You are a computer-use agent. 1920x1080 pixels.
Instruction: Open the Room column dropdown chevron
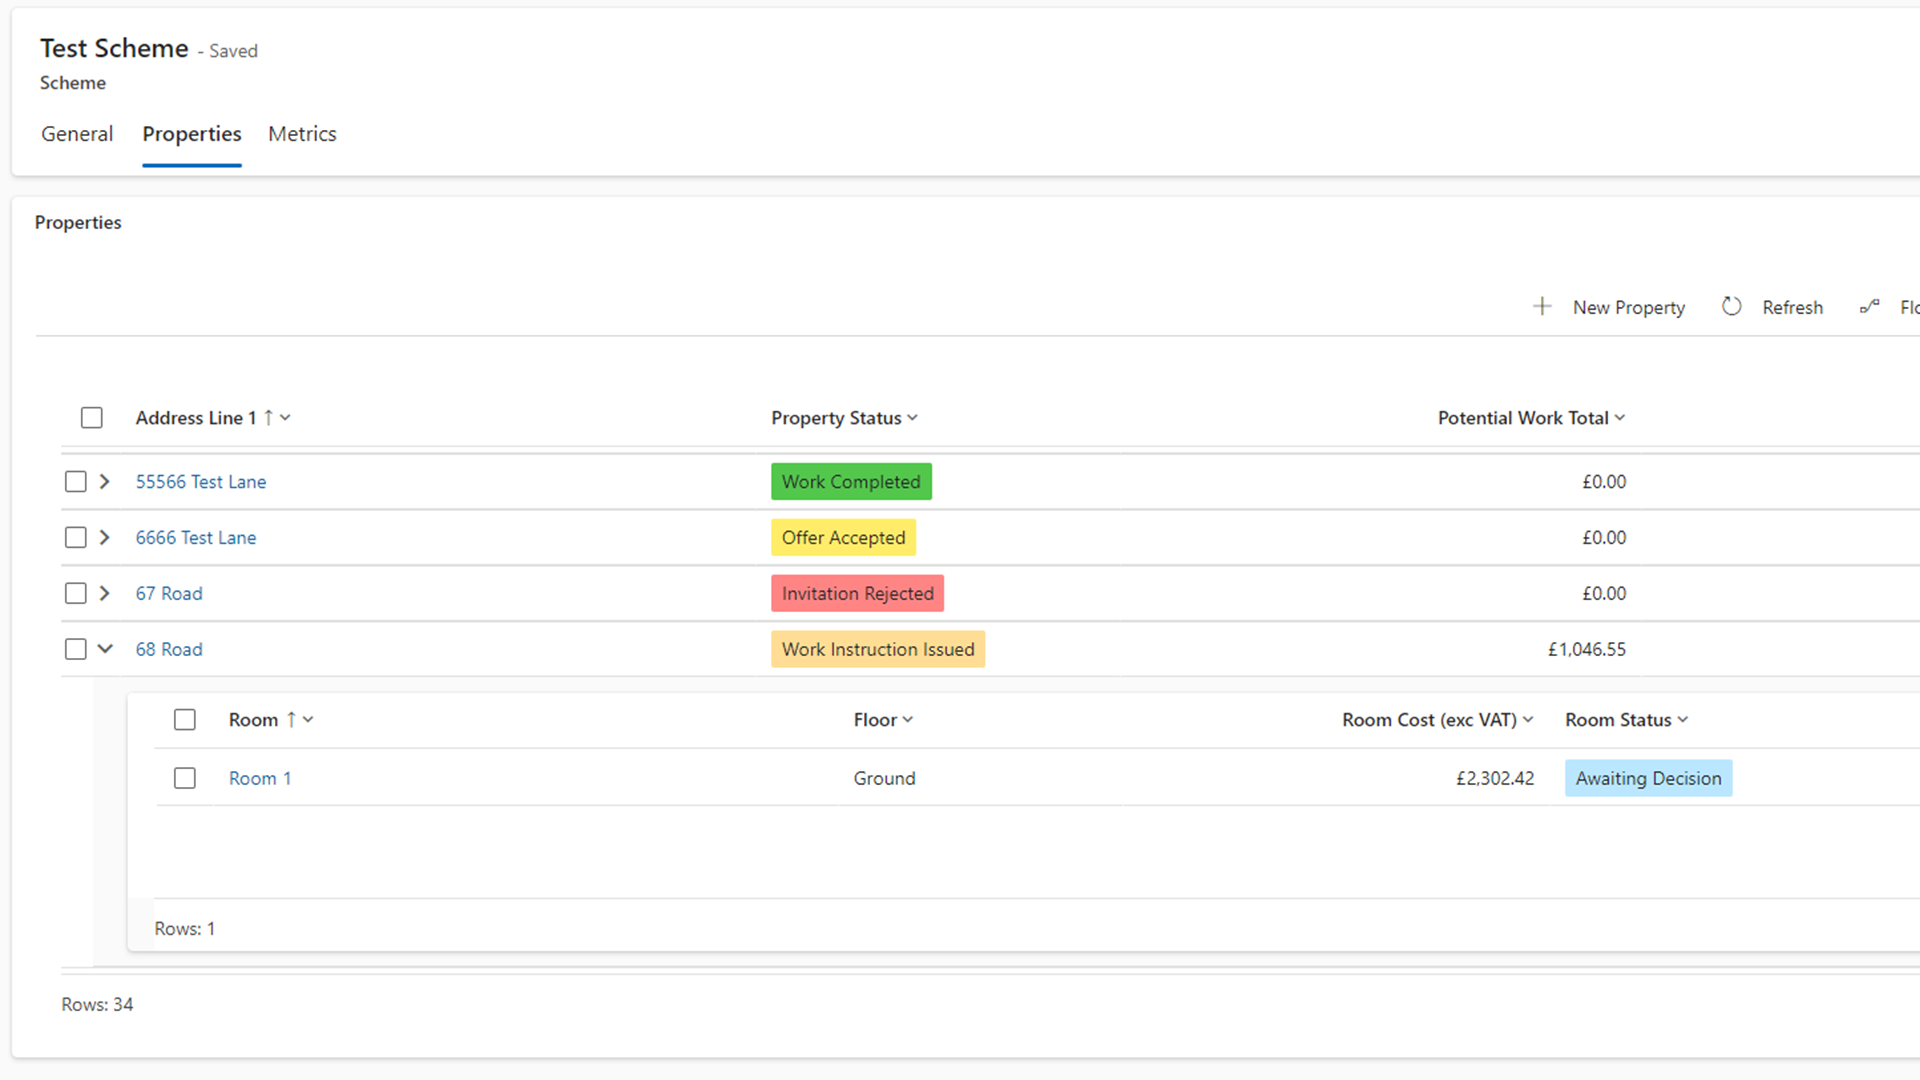click(308, 720)
